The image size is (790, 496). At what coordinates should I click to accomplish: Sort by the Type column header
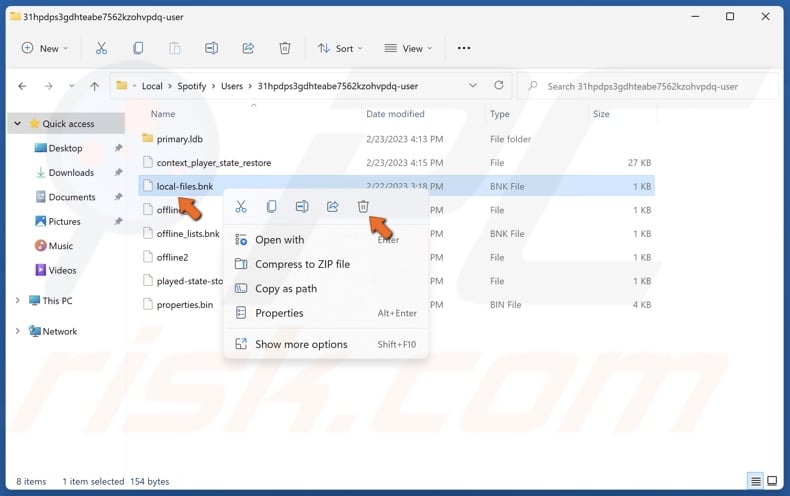[499, 114]
